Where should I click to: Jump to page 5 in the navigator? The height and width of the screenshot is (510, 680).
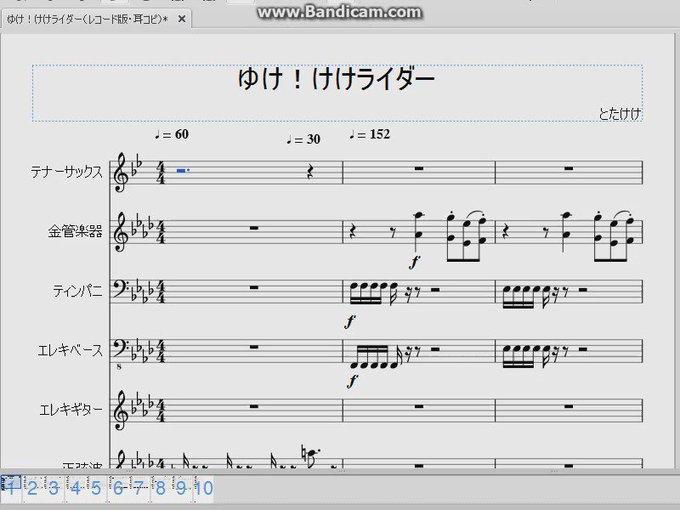pyautogui.click(x=96, y=488)
